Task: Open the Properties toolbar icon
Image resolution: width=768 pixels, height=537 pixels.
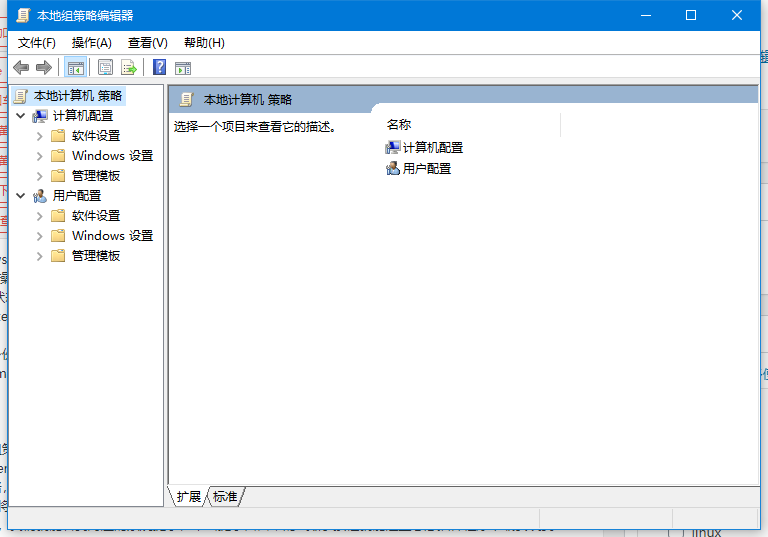Action: (105, 68)
